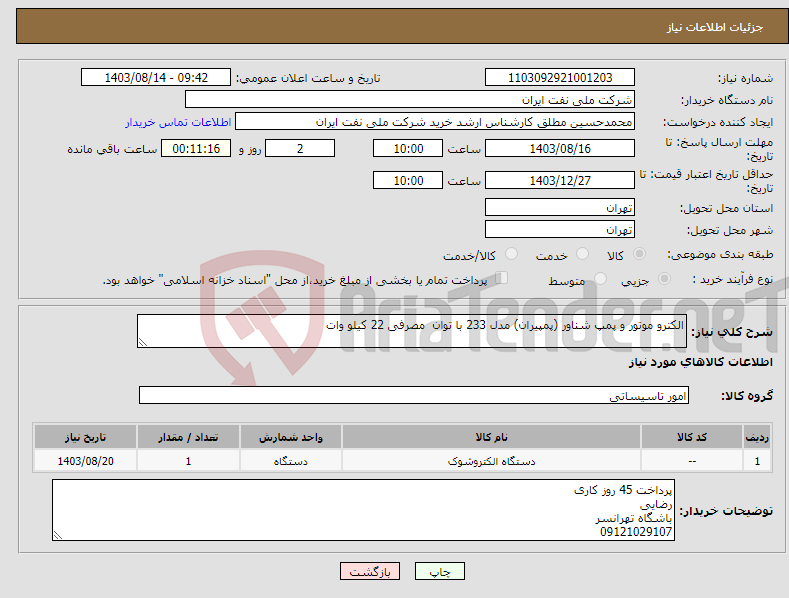Click the resize handle of buyer notes textarea
The width and height of the screenshot is (789, 598).
57,536
